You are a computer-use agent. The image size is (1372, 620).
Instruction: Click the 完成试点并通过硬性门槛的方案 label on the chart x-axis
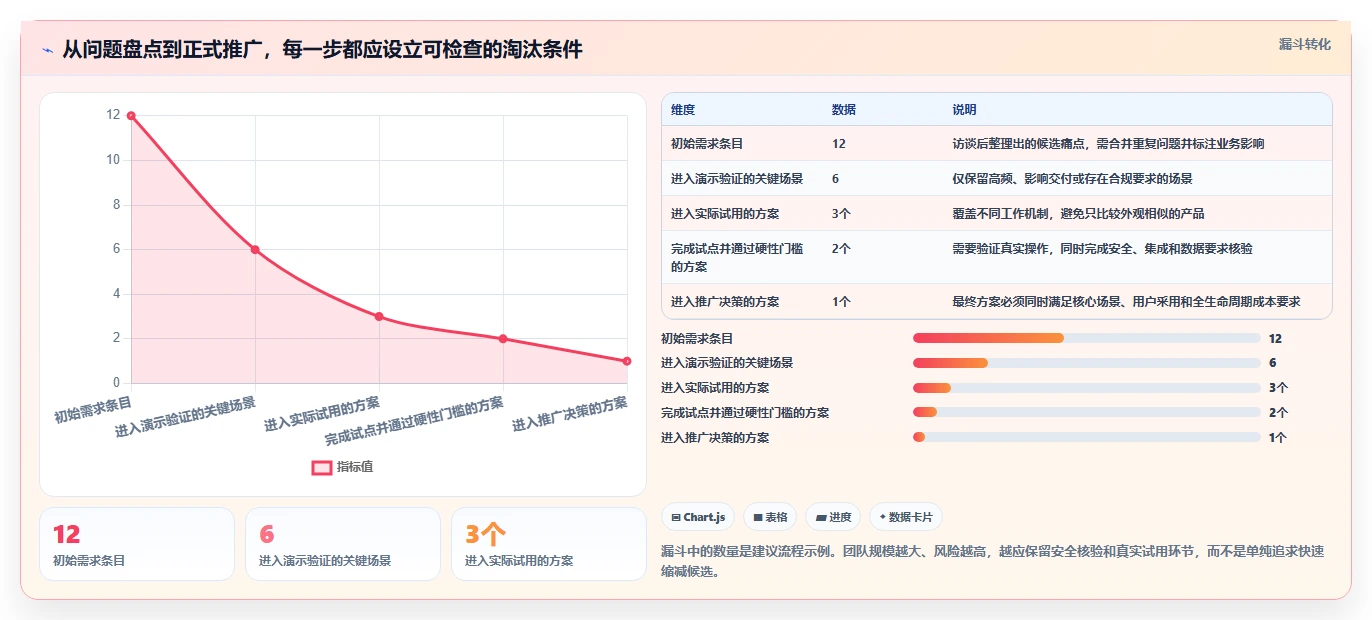point(414,422)
